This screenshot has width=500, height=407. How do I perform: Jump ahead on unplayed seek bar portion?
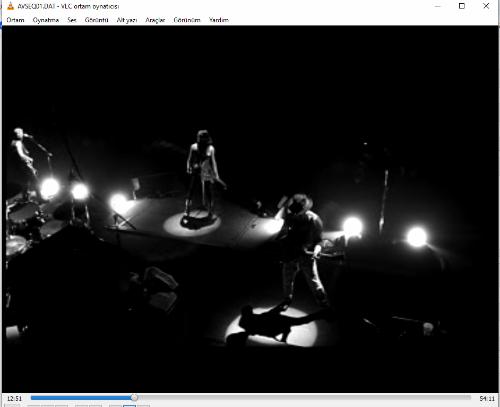303,397
